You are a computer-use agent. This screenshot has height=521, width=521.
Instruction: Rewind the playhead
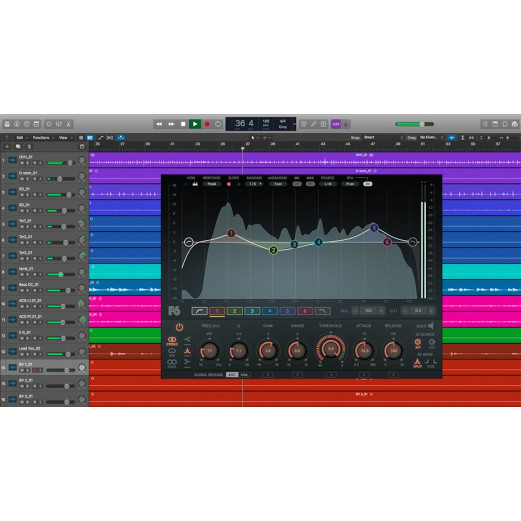[159, 124]
